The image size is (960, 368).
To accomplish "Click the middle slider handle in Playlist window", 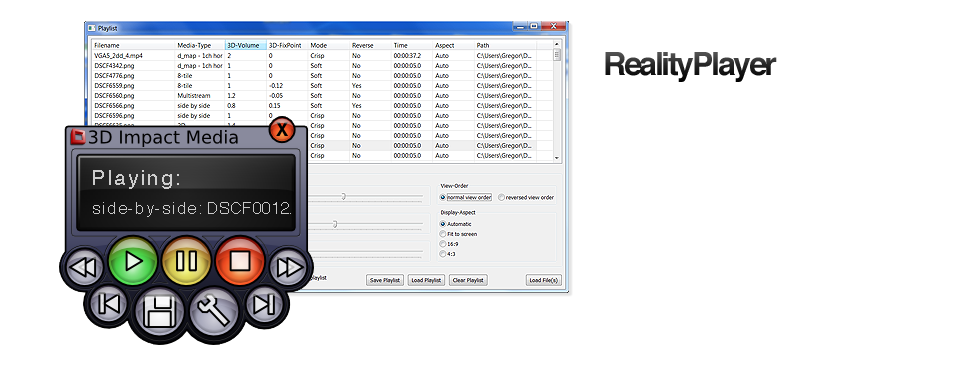I will pos(335,224).
